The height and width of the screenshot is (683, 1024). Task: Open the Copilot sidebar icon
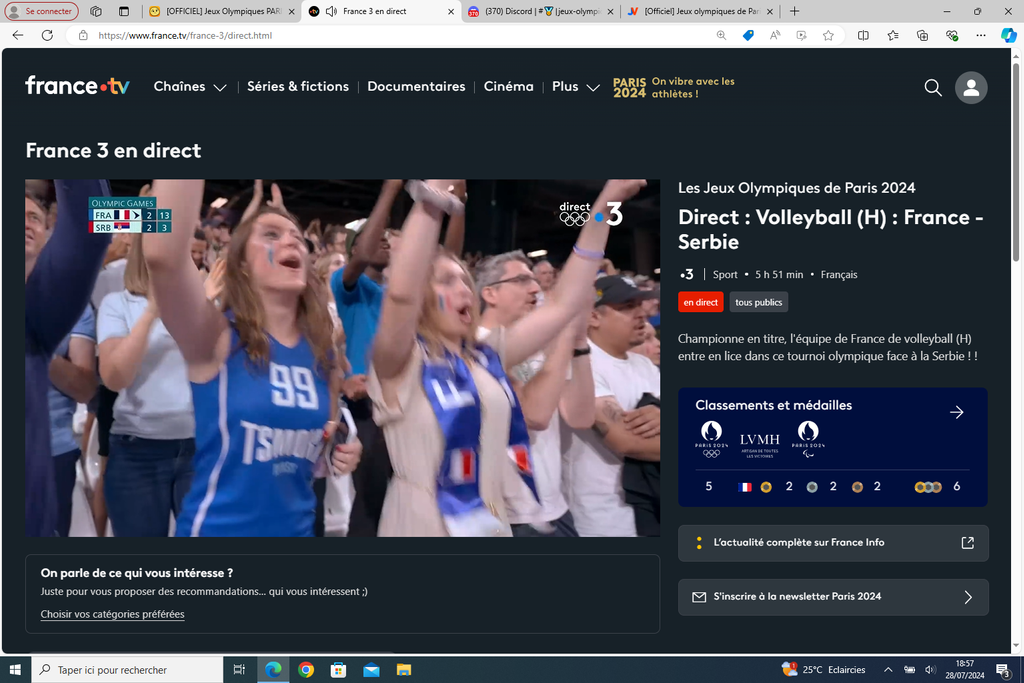click(x=1008, y=35)
